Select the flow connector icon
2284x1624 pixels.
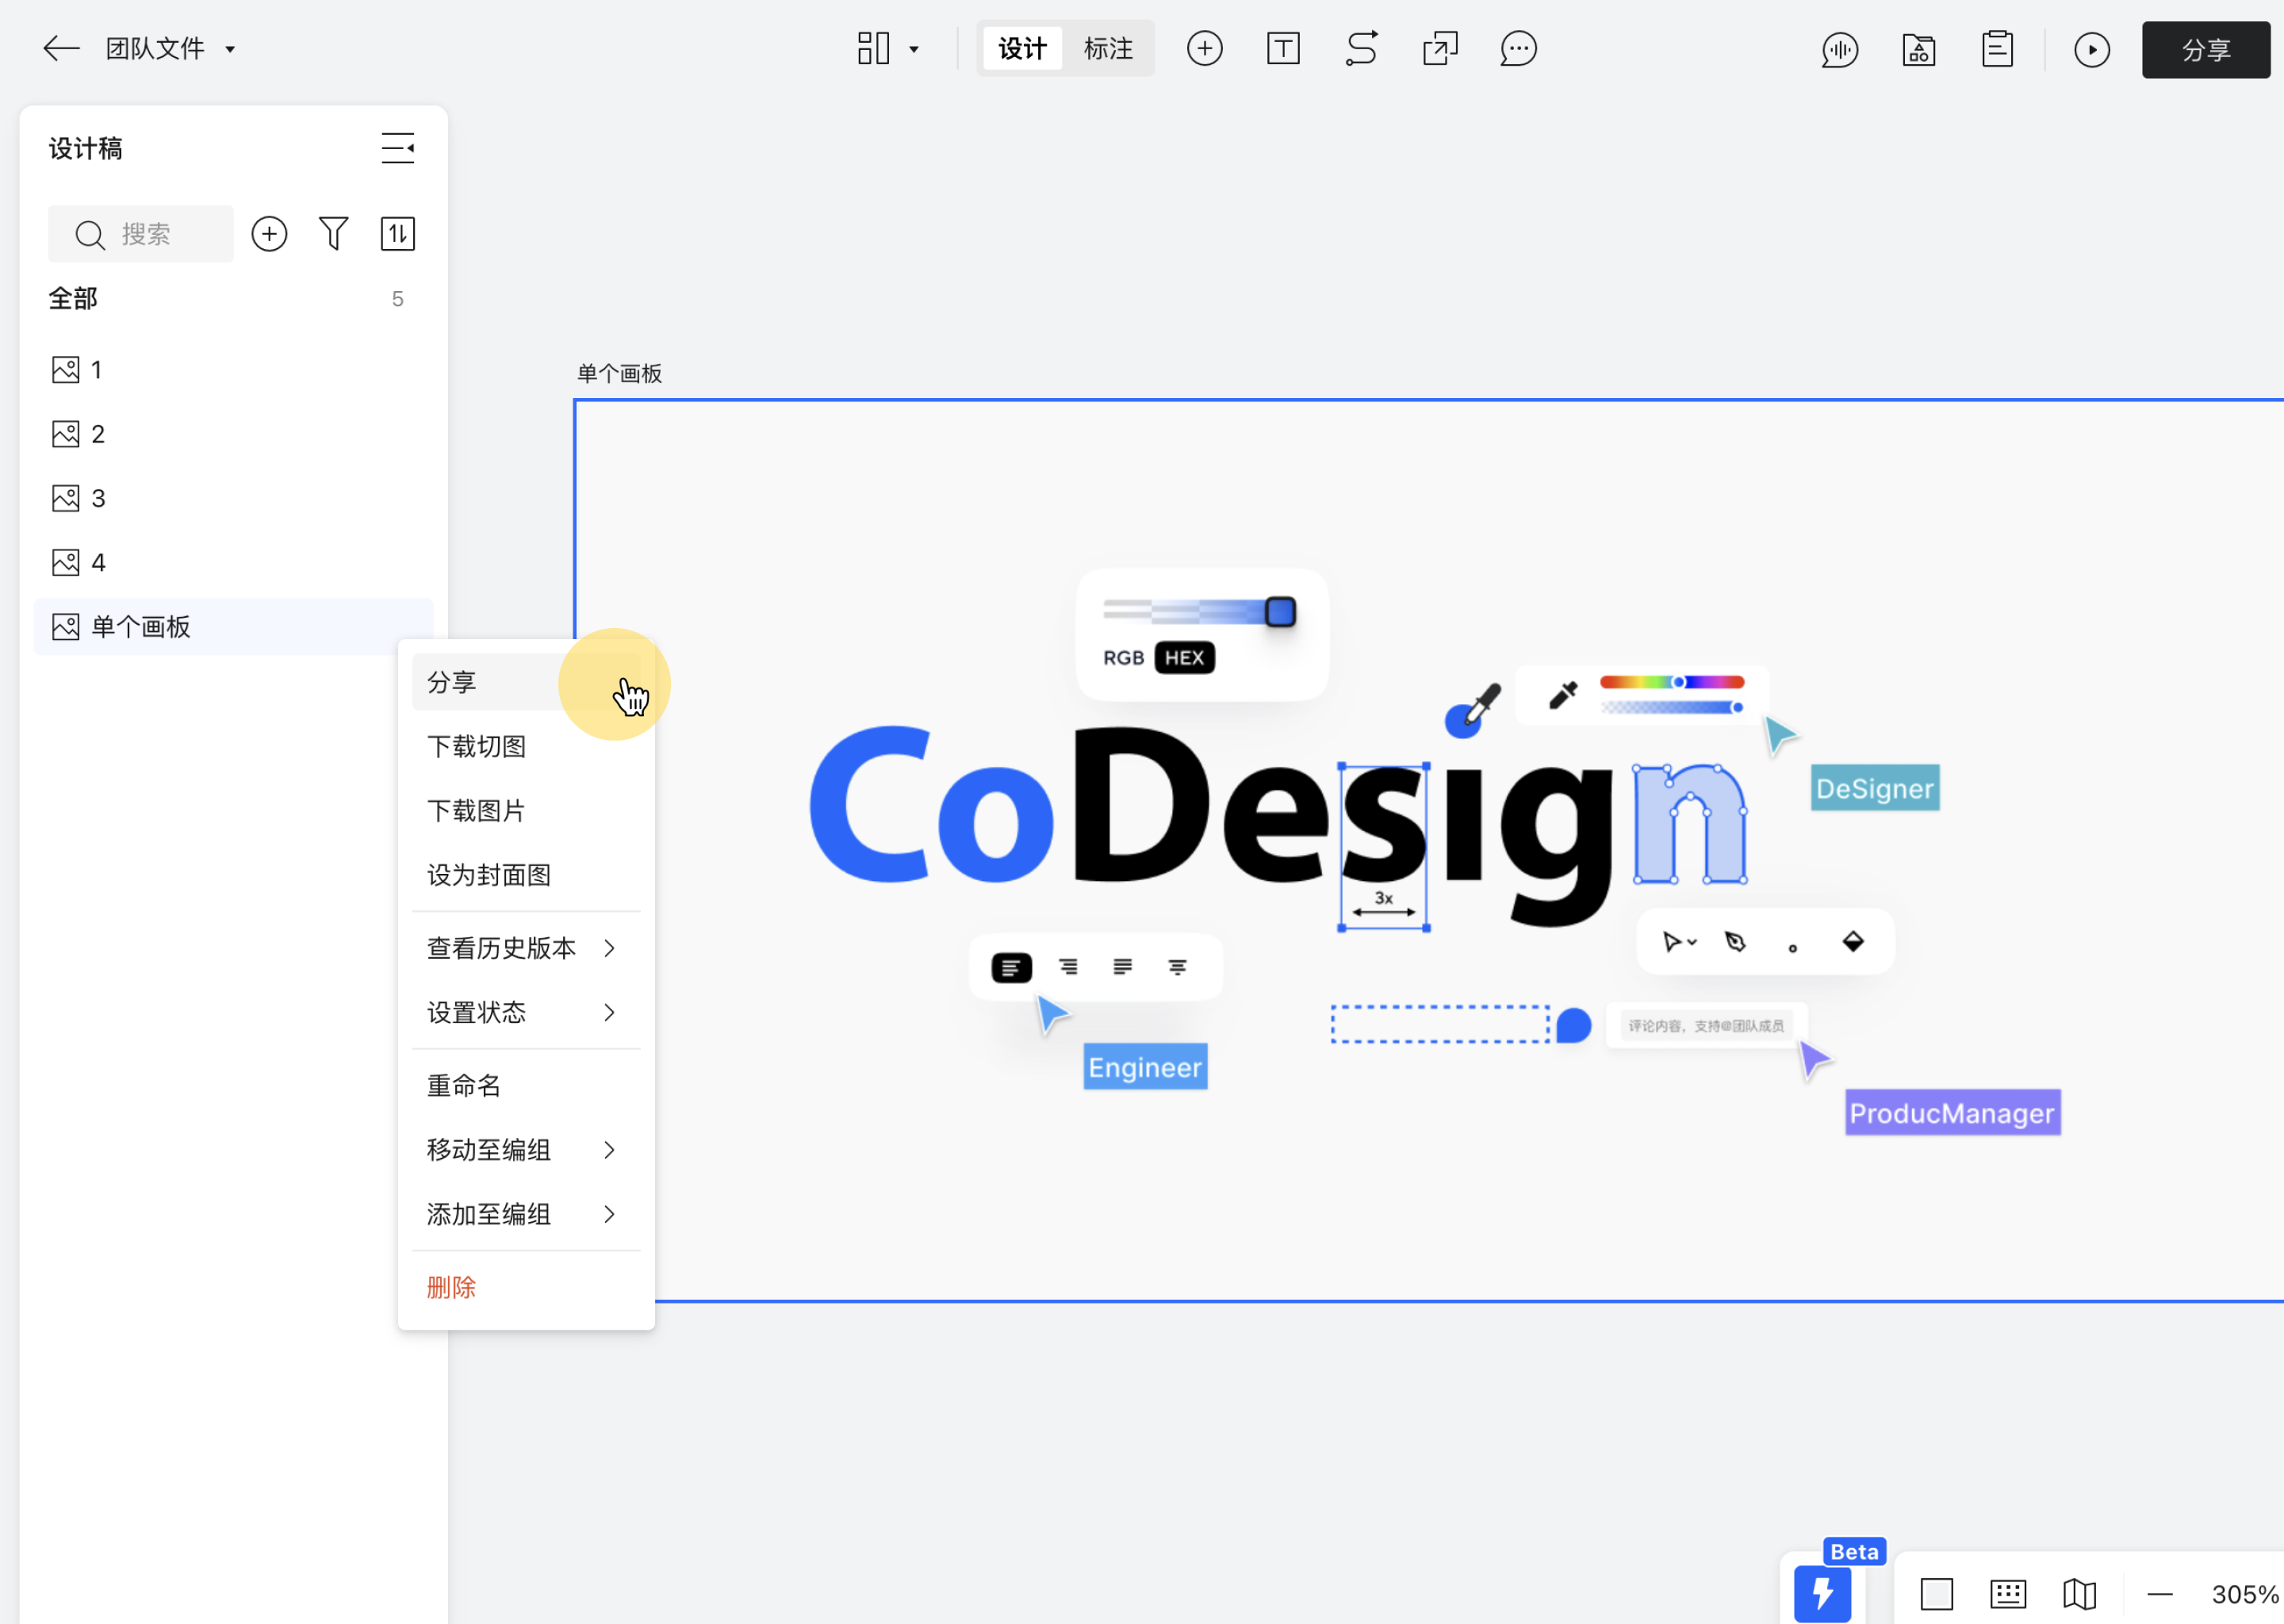[1361, 48]
